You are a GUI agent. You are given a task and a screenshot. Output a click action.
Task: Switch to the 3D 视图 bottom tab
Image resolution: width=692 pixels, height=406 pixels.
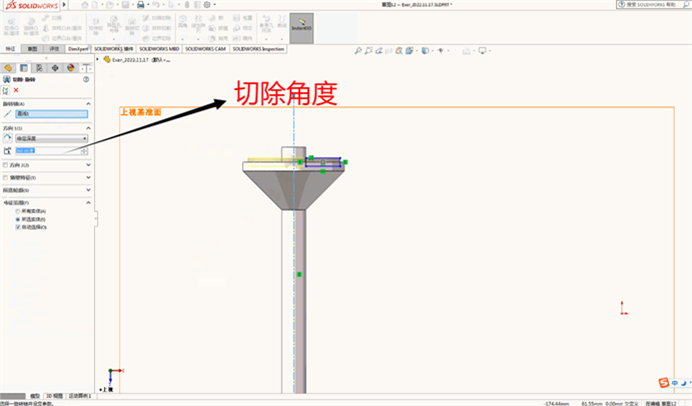click(55, 396)
